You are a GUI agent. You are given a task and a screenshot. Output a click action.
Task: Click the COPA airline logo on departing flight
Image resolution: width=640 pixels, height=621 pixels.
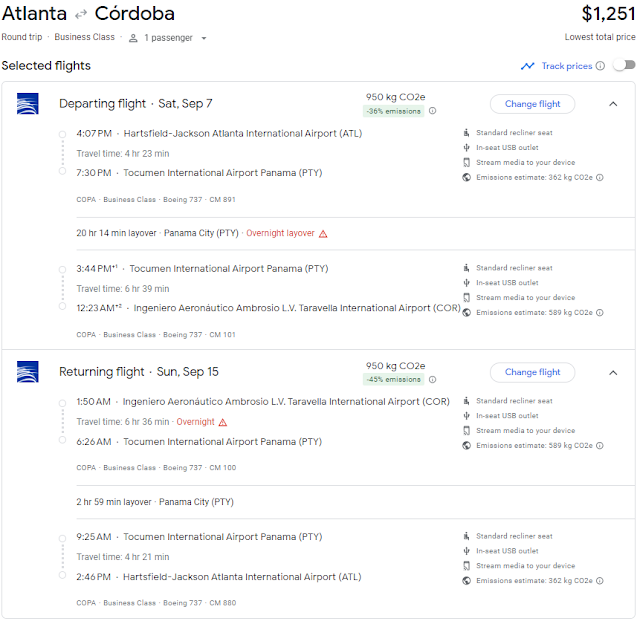click(28, 104)
